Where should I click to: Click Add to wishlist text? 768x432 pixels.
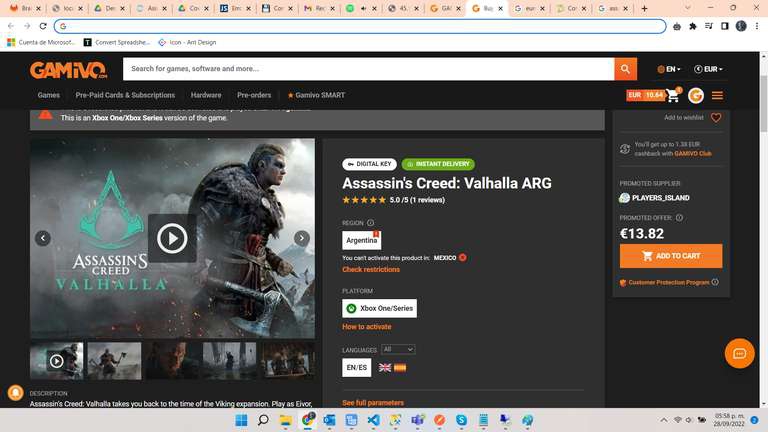(684, 118)
